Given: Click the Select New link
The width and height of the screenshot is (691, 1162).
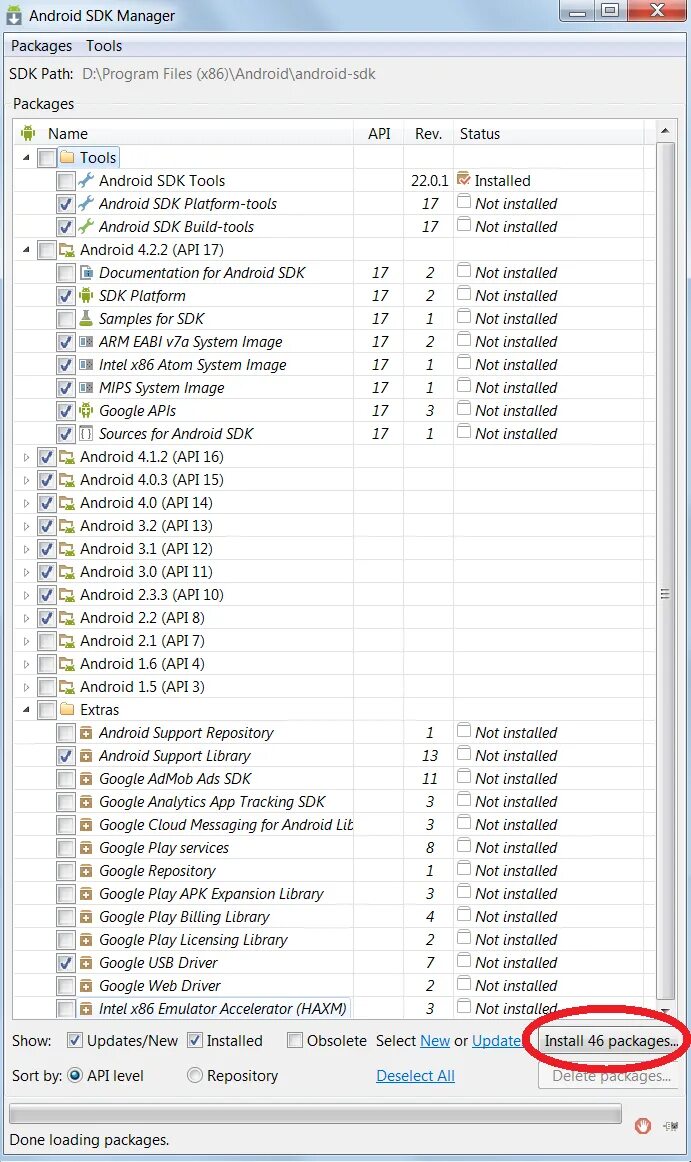Looking at the screenshot, I should coord(434,1040).
